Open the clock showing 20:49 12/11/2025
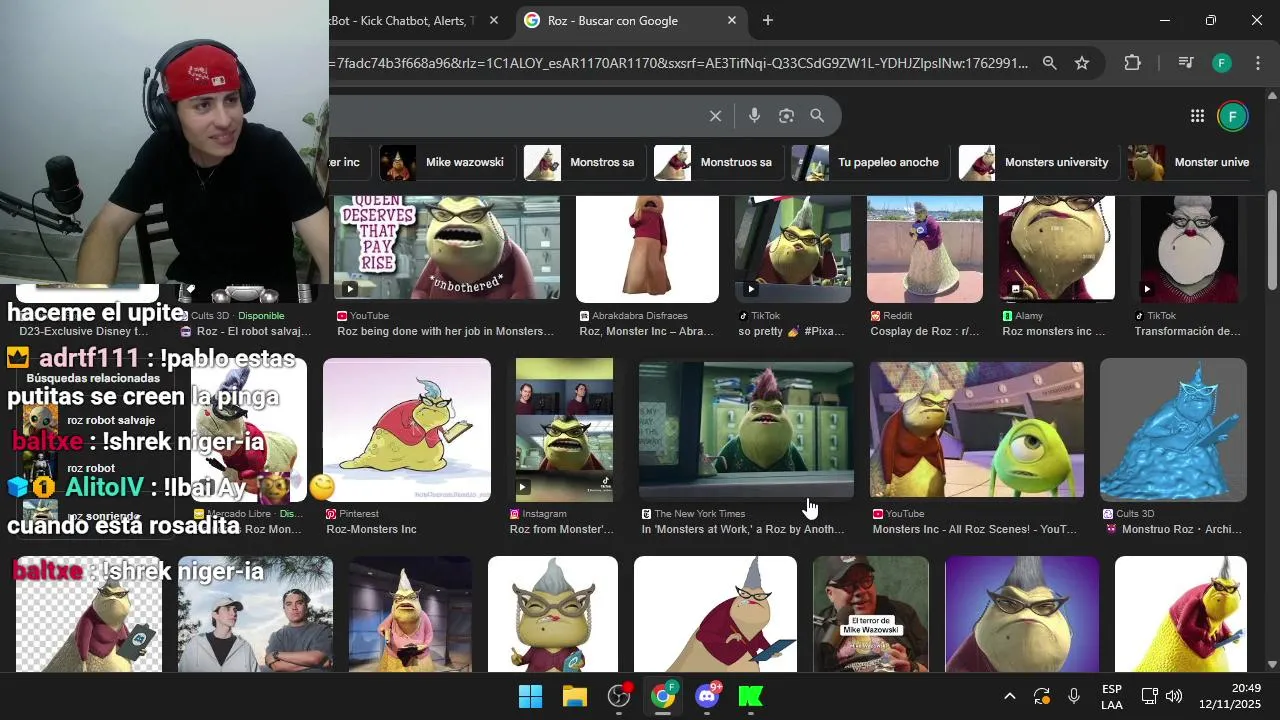The width and height of the screenshot is (1280, 720). (1231, 696)
